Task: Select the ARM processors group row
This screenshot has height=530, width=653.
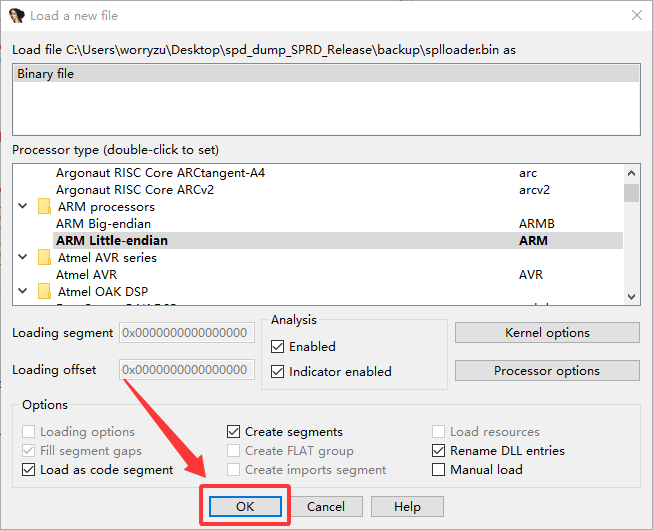Action: tap(318, 207)
